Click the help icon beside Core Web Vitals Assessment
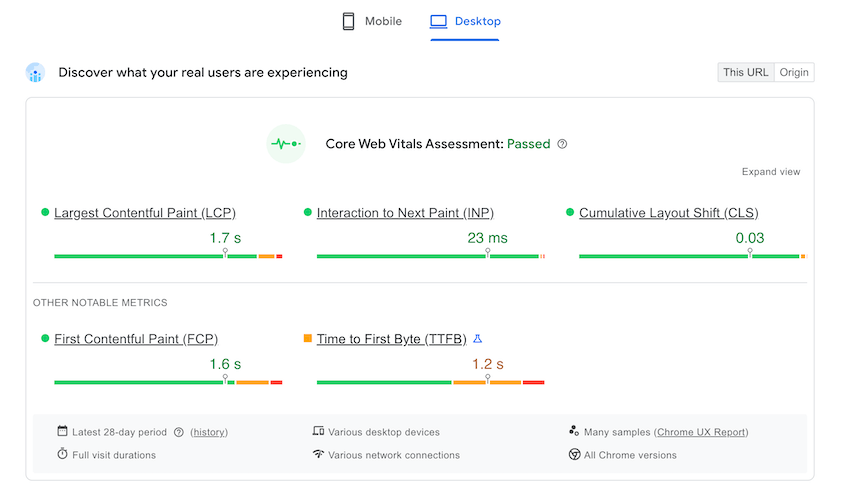845x493 pixels. pyautogui.click(x=562, y=144)
